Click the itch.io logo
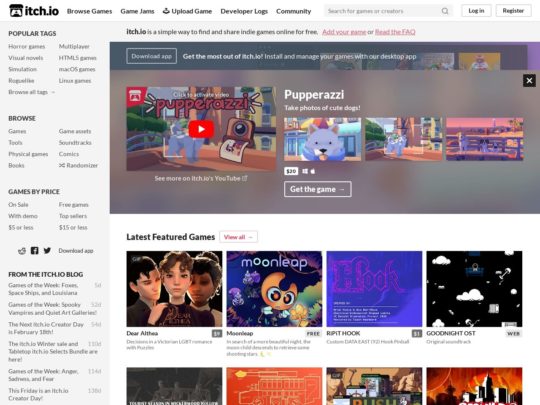 pos(34,11)
